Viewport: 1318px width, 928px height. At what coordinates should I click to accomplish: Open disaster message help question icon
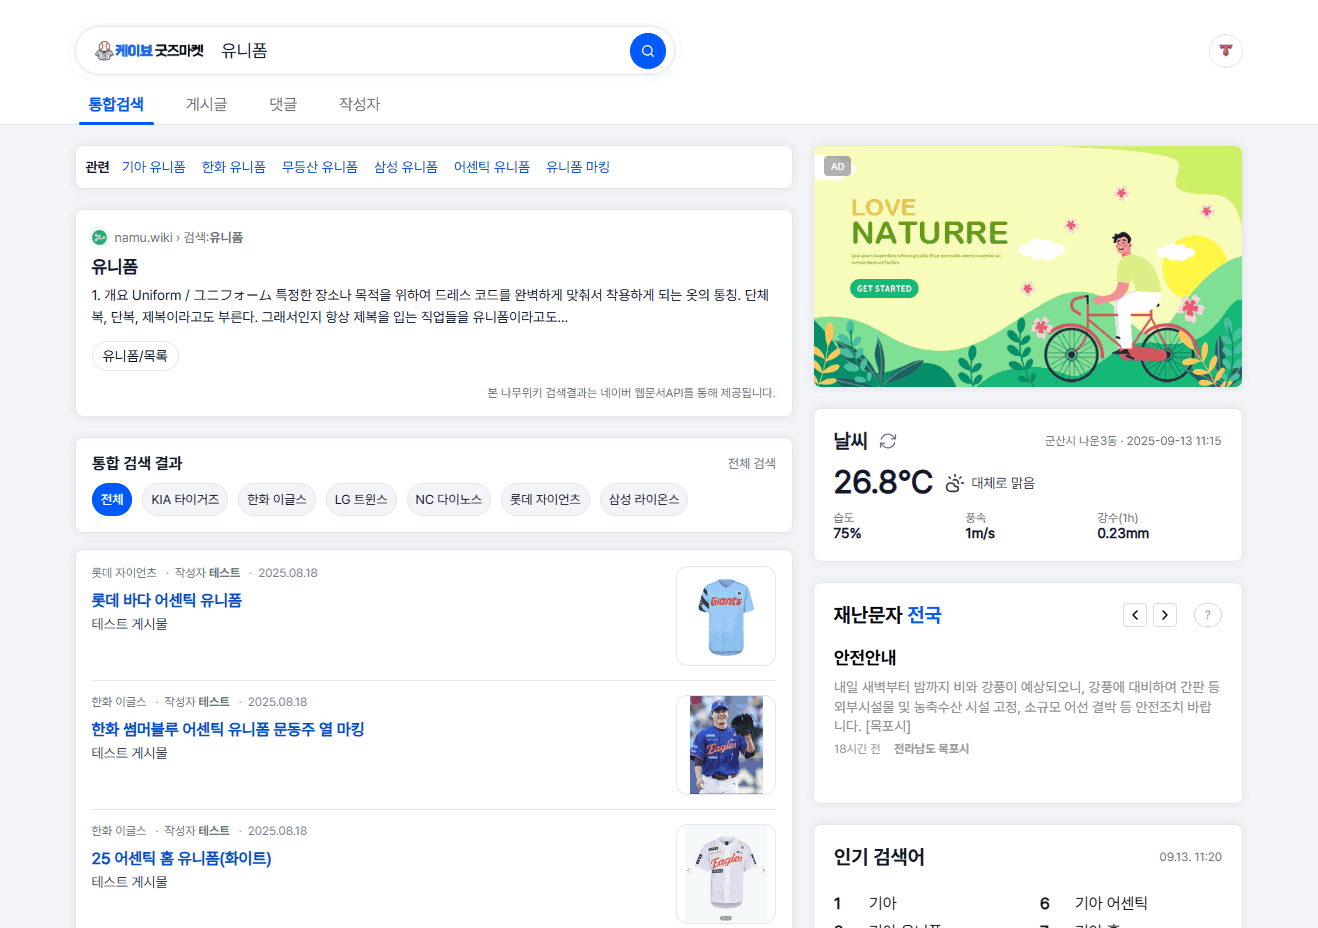click(x=1208, y=615)
